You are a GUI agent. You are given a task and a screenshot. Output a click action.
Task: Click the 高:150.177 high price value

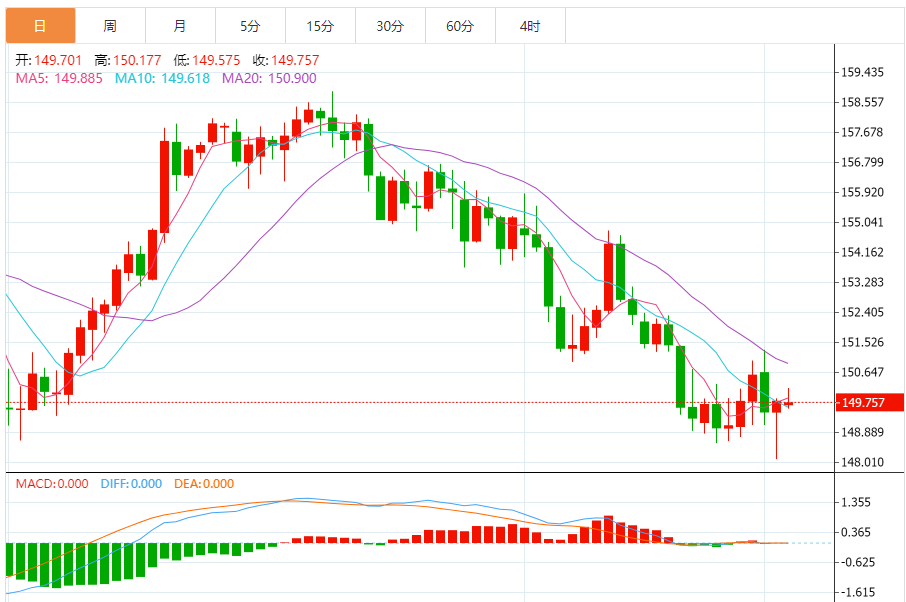(x=128, y=60)
